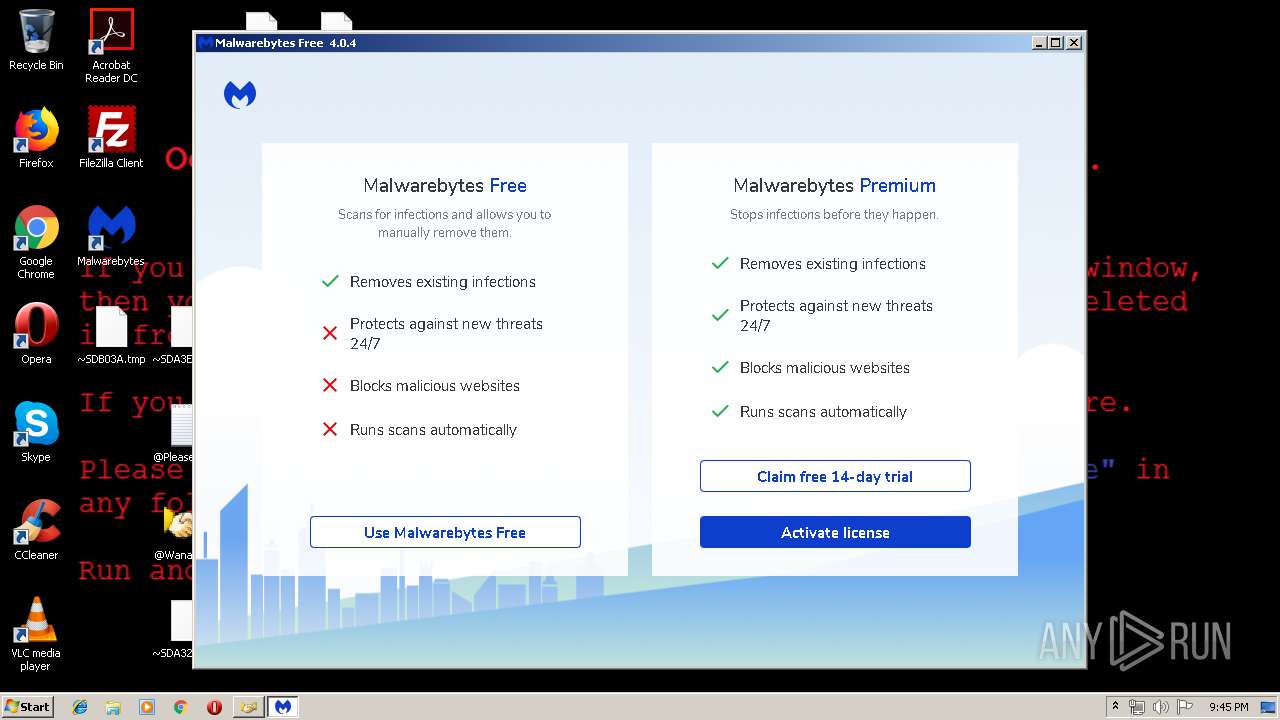Click Use Malwarebytes Free button
The height and width of the screenshot is (720, 1280).
tap(445, 532)
